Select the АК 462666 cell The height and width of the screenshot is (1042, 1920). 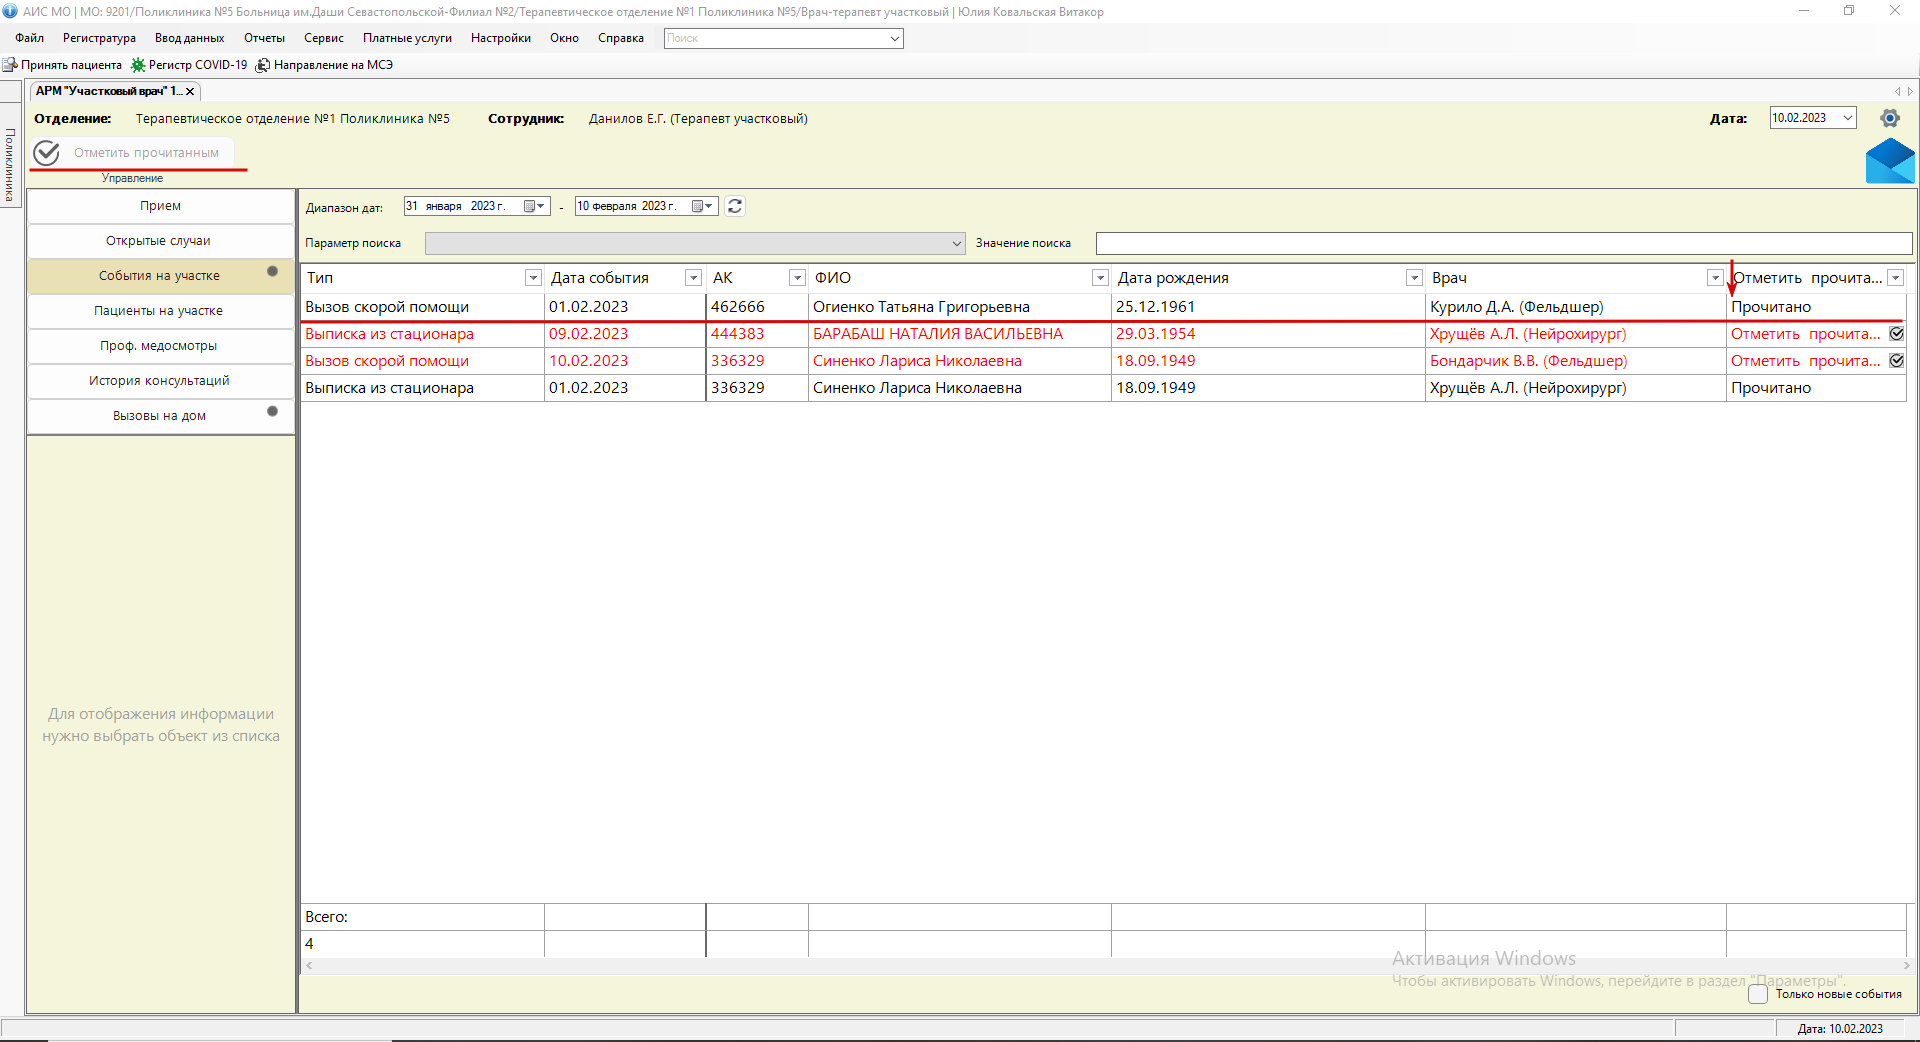pos(757,307)
